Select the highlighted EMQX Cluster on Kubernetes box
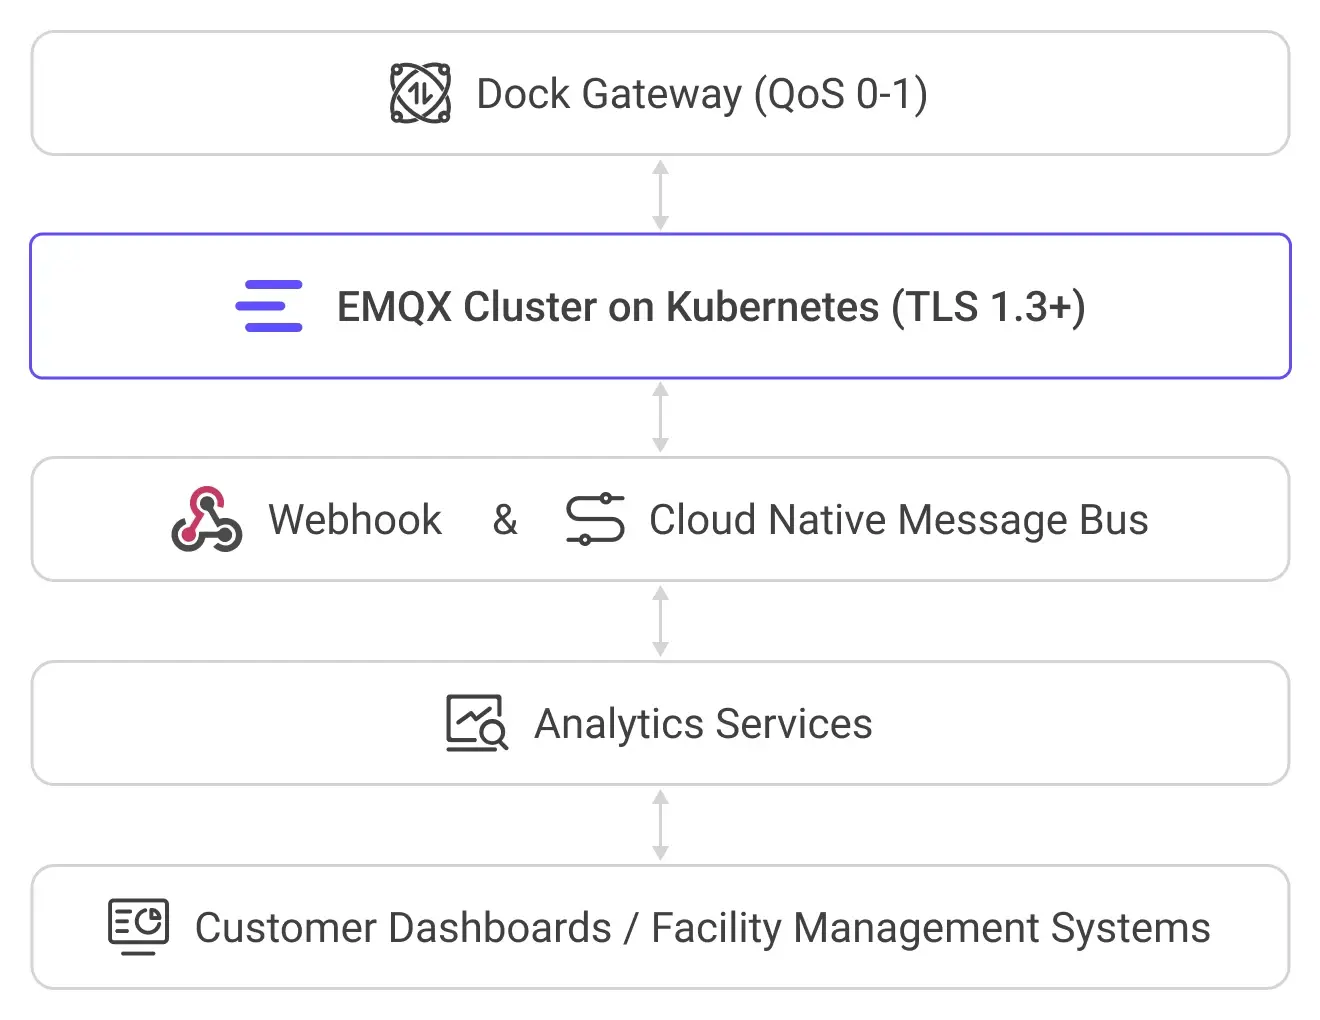1320x1020 pixels. [x=660, y=306]
